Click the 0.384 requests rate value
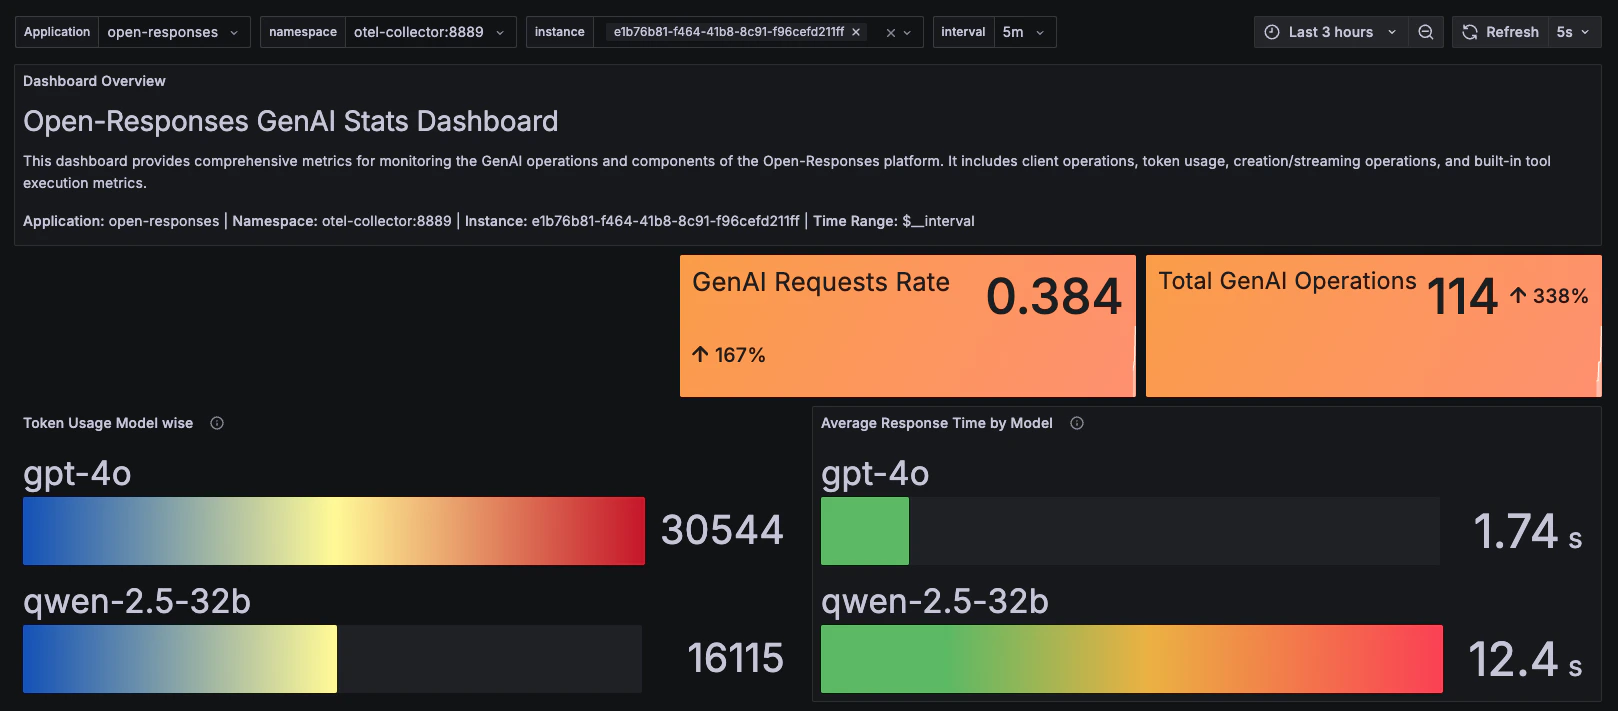The image size is (1618, 711). [1054, 297]
